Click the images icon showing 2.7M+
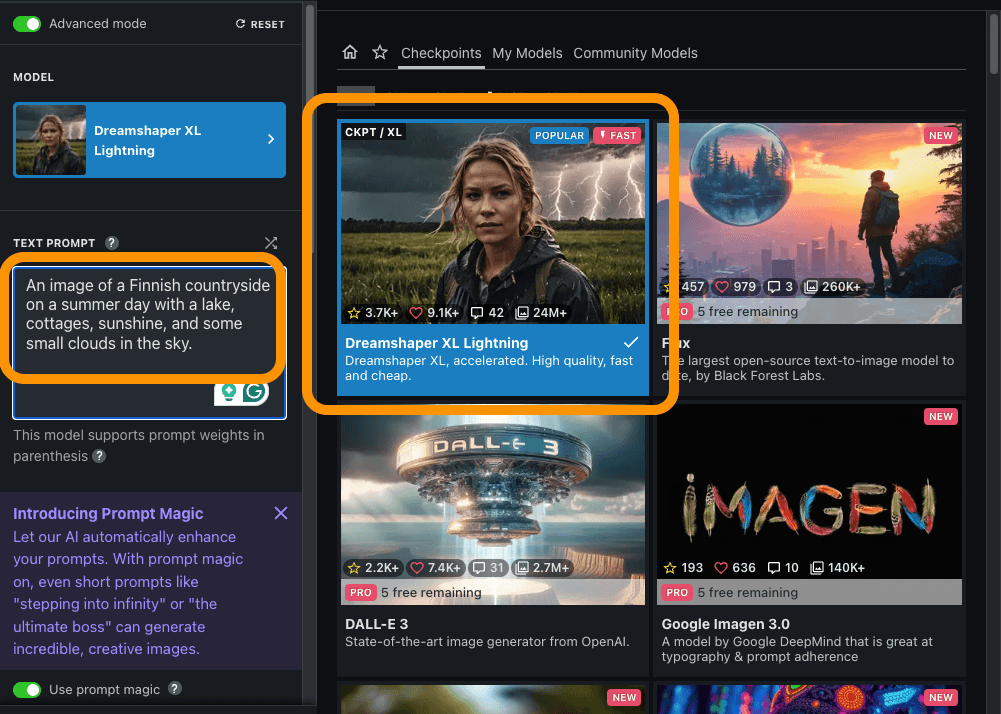1001x714 pixels. pos(522,568)
